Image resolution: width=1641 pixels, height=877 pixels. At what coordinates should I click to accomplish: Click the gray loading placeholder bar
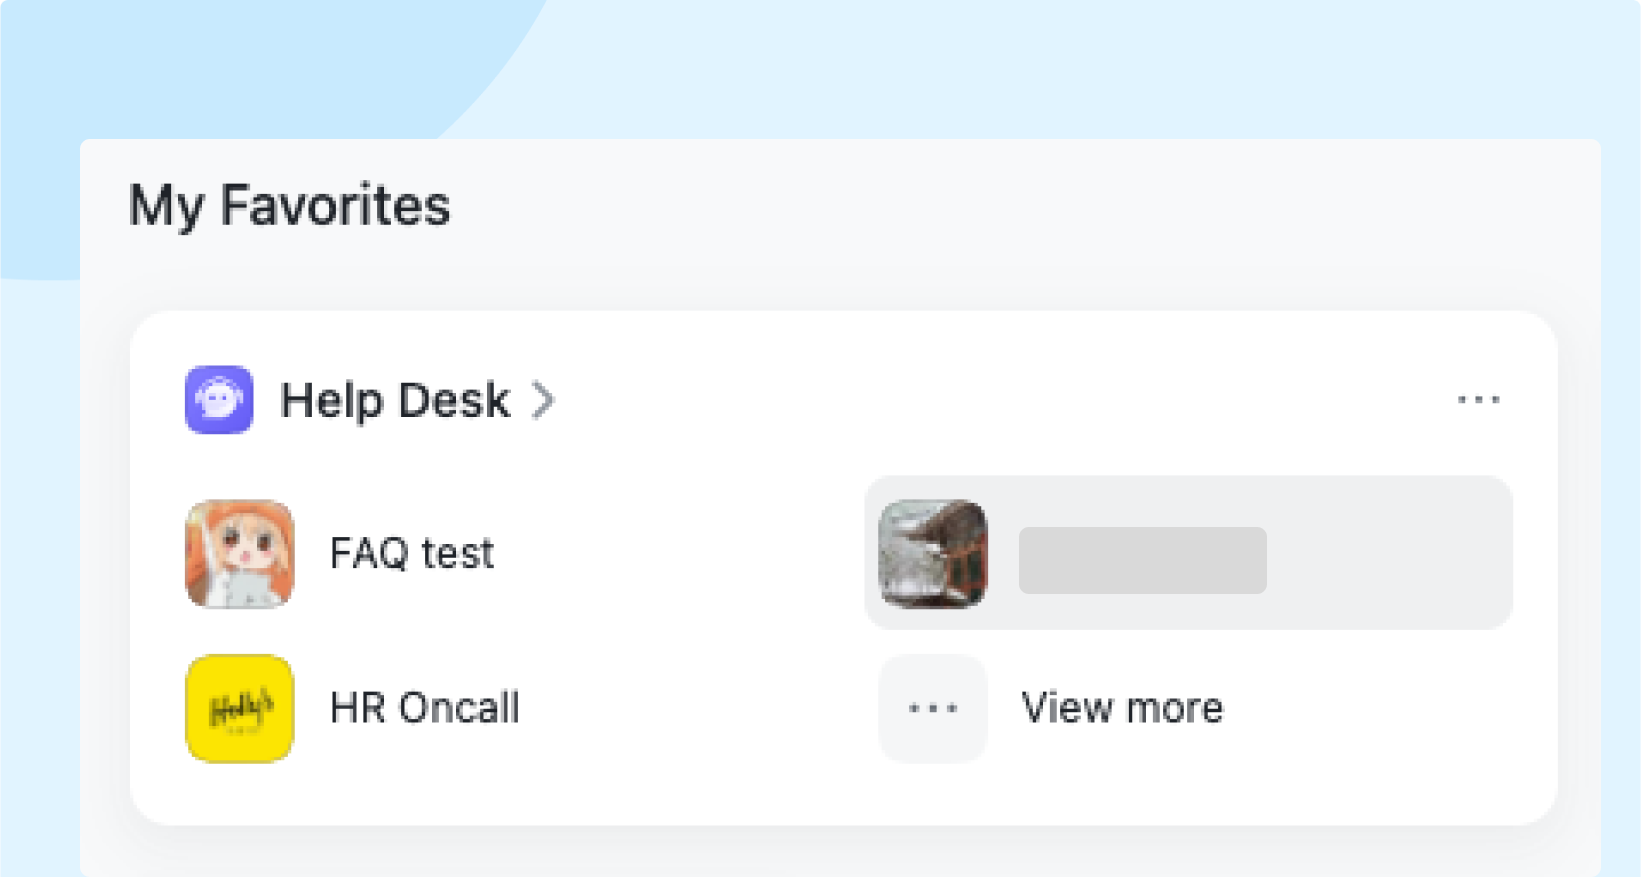click(1141, 560)
